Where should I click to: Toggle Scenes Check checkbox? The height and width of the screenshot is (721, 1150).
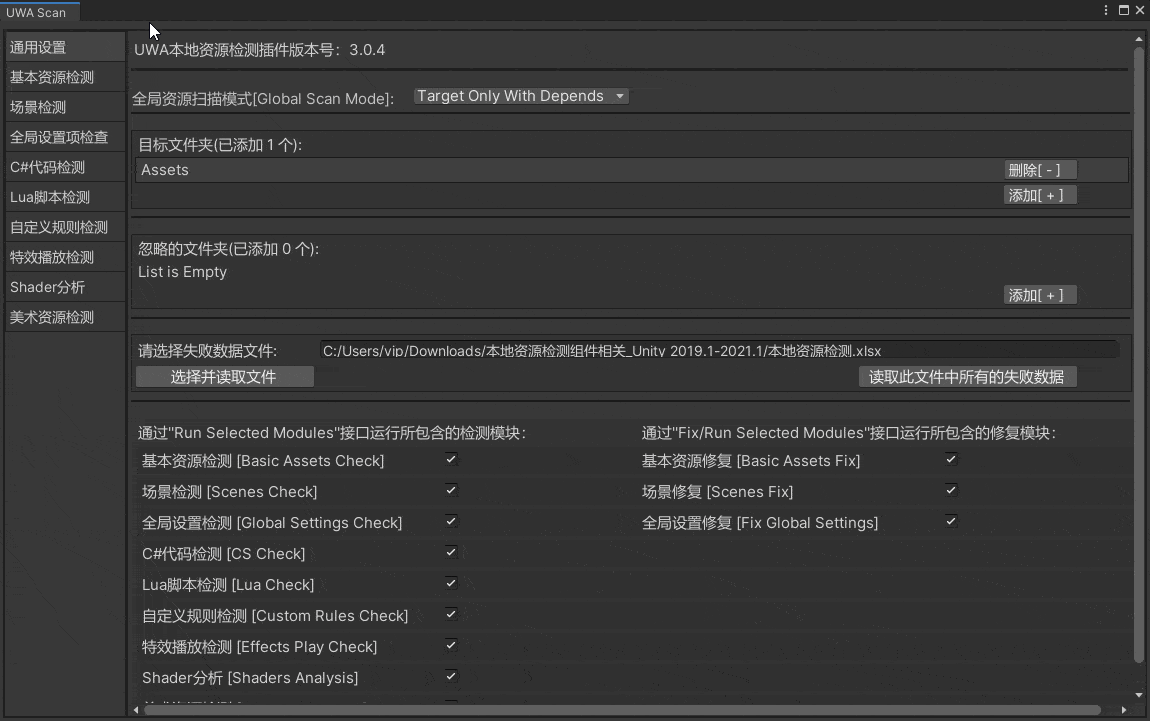(x=451, y=491)
